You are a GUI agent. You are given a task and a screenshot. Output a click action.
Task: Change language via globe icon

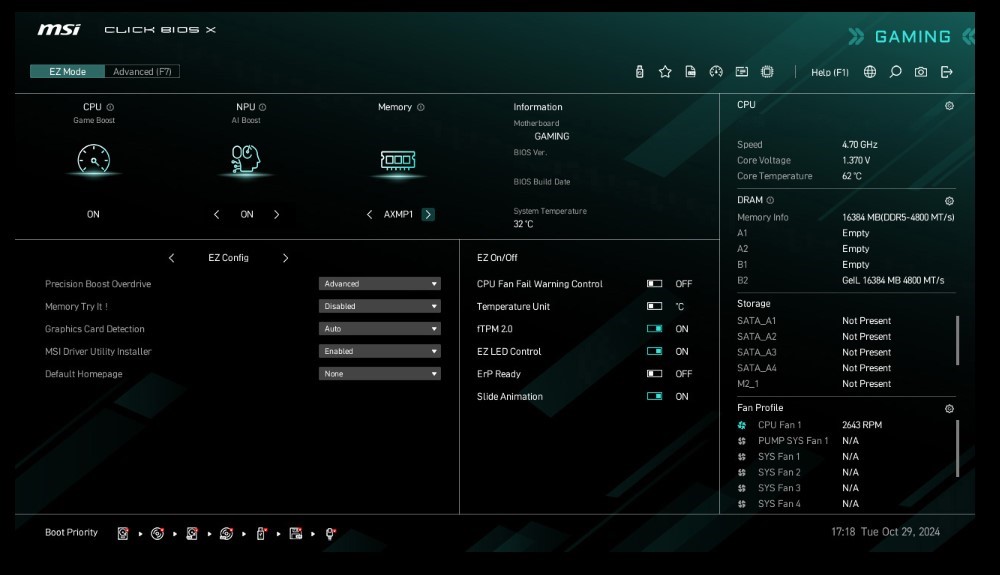tap(869, 72)
